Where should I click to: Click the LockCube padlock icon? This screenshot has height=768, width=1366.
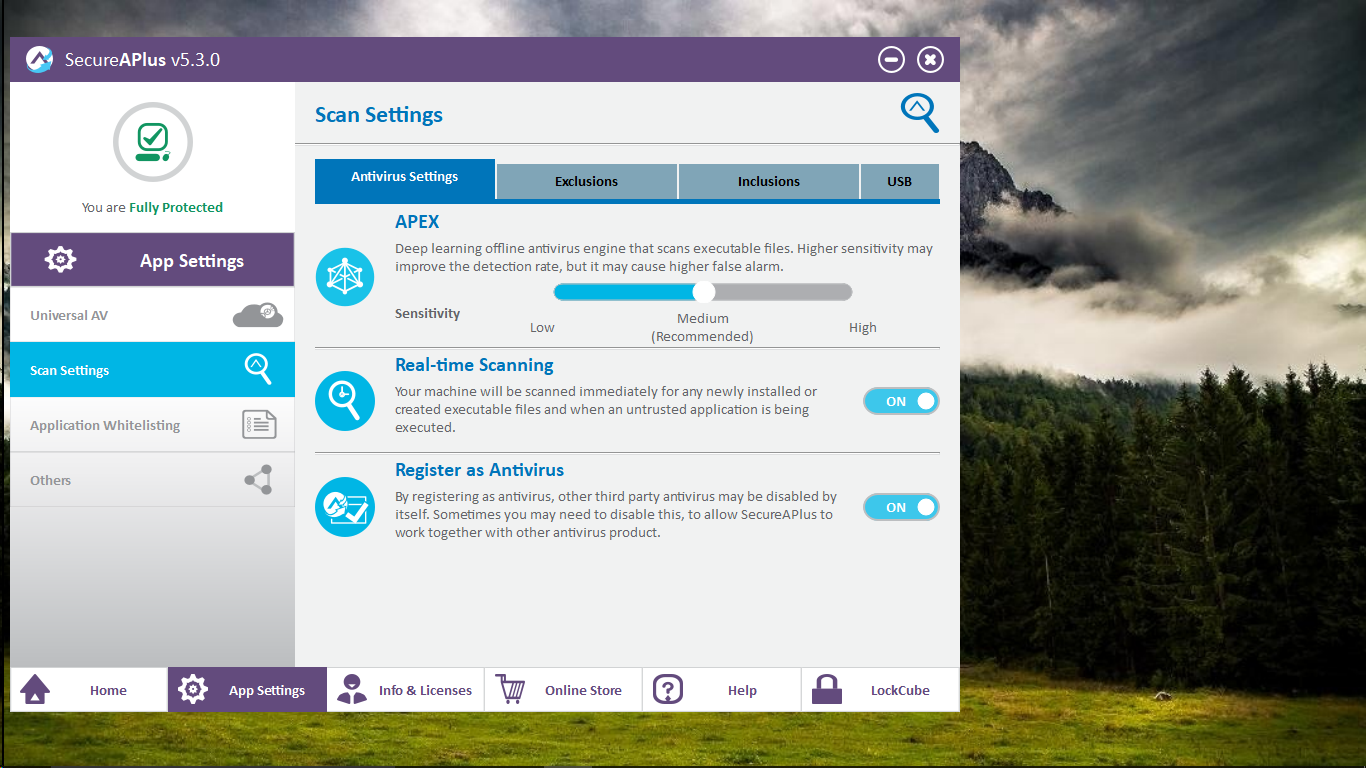pyautogui.click(x=827, y=689)
